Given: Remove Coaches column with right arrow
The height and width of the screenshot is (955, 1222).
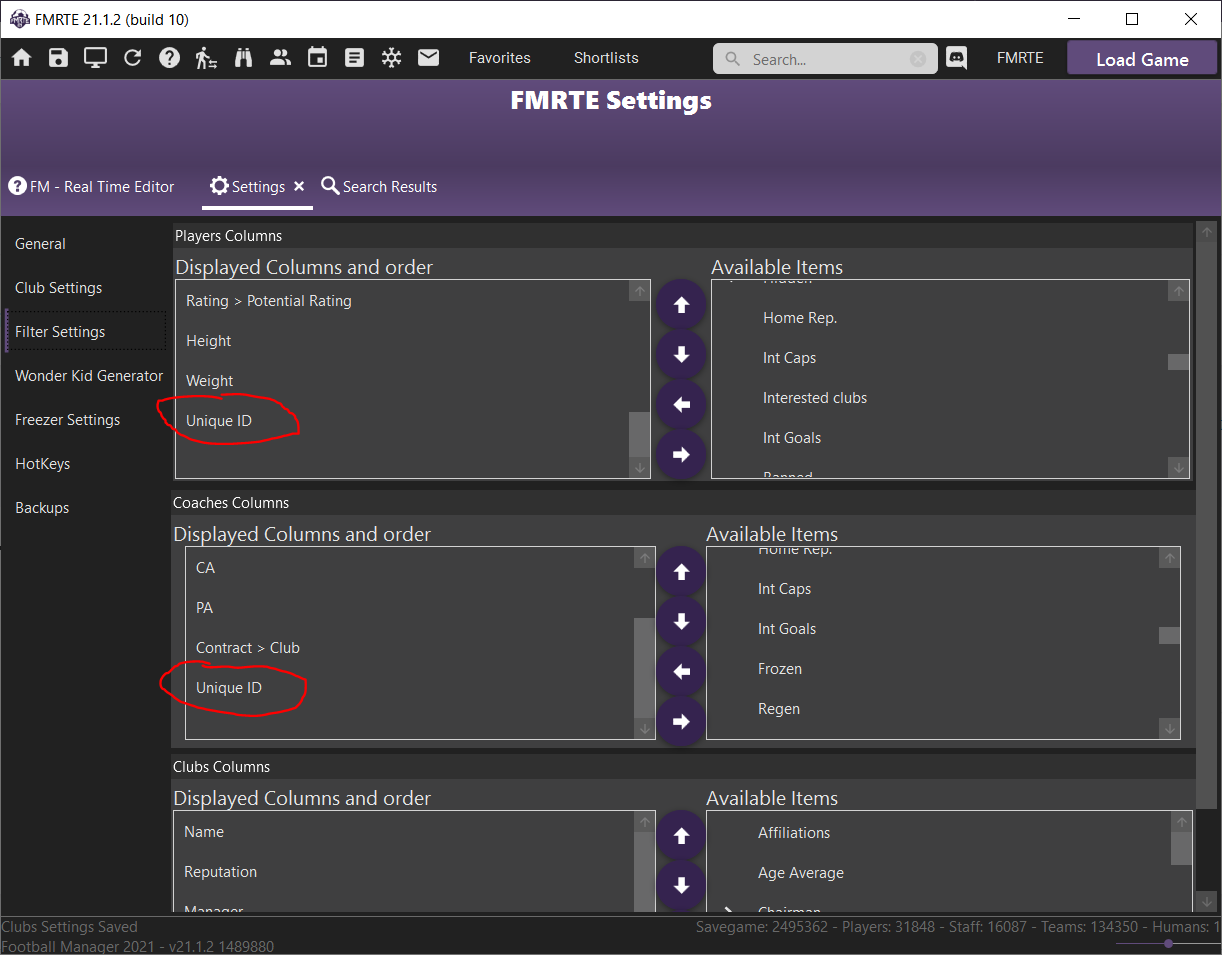Looking at the screenshot, I should [681, 721].
